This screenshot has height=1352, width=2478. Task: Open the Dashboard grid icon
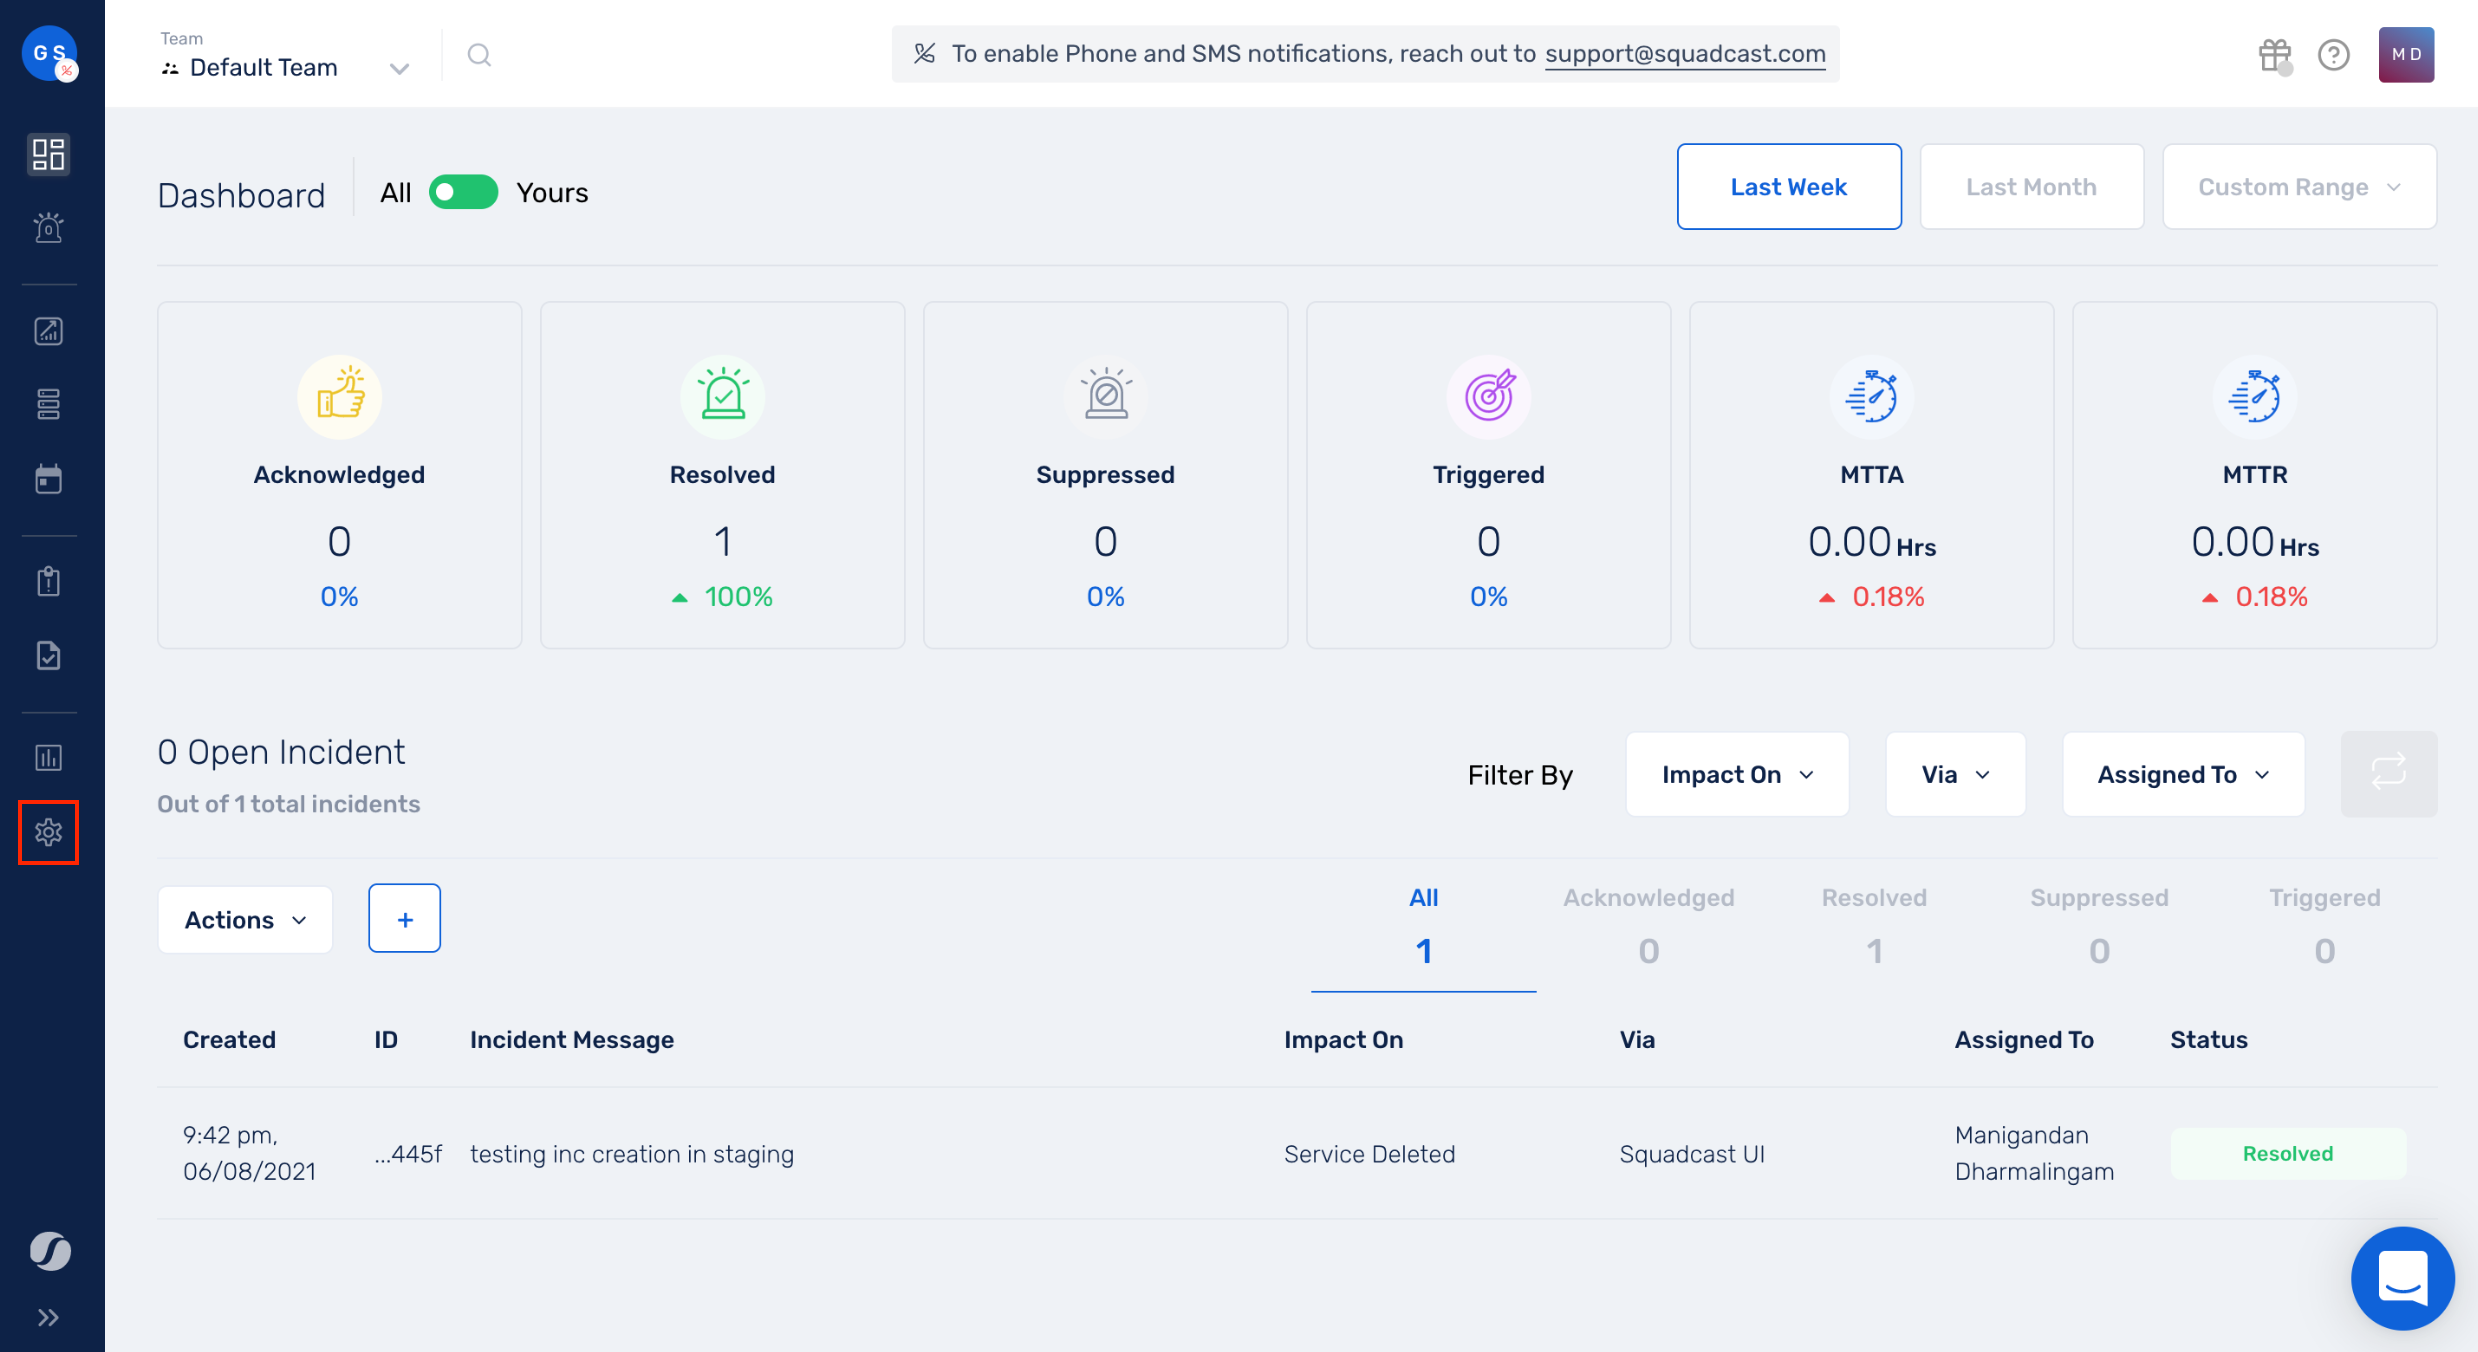pyautogui.click(x=48, y=154)
